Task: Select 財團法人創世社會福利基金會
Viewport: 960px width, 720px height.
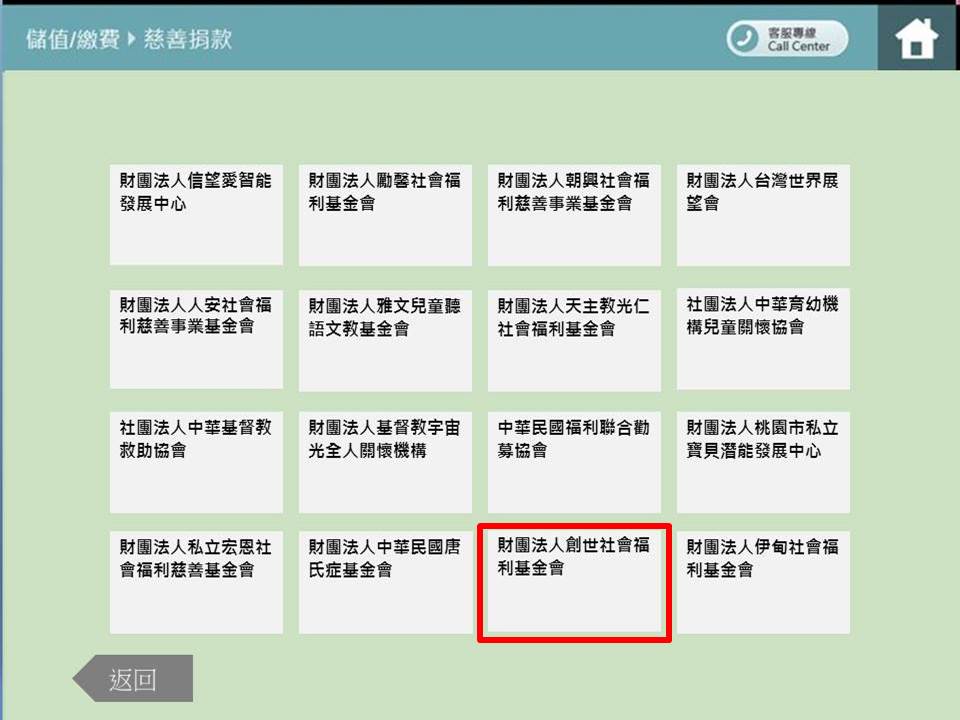Action: [x=574, y=582]
